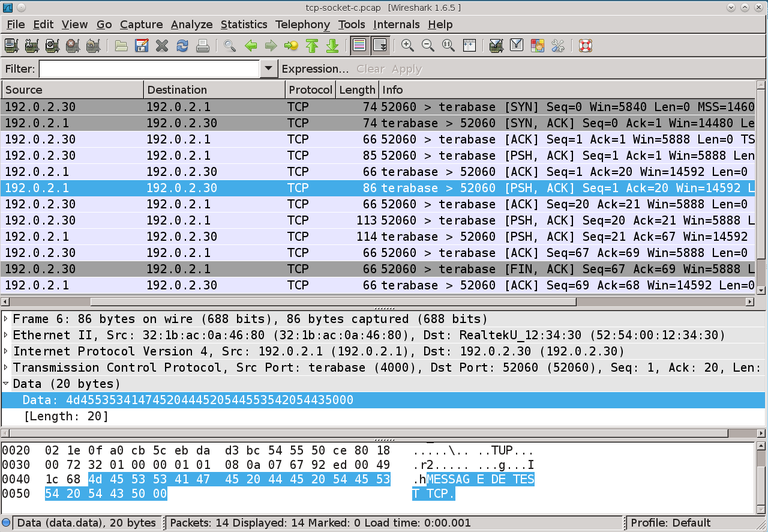Click the Apply filter button
Image resolution: width=768 pixels, height=532 pixels.
(x=407, y=69)
